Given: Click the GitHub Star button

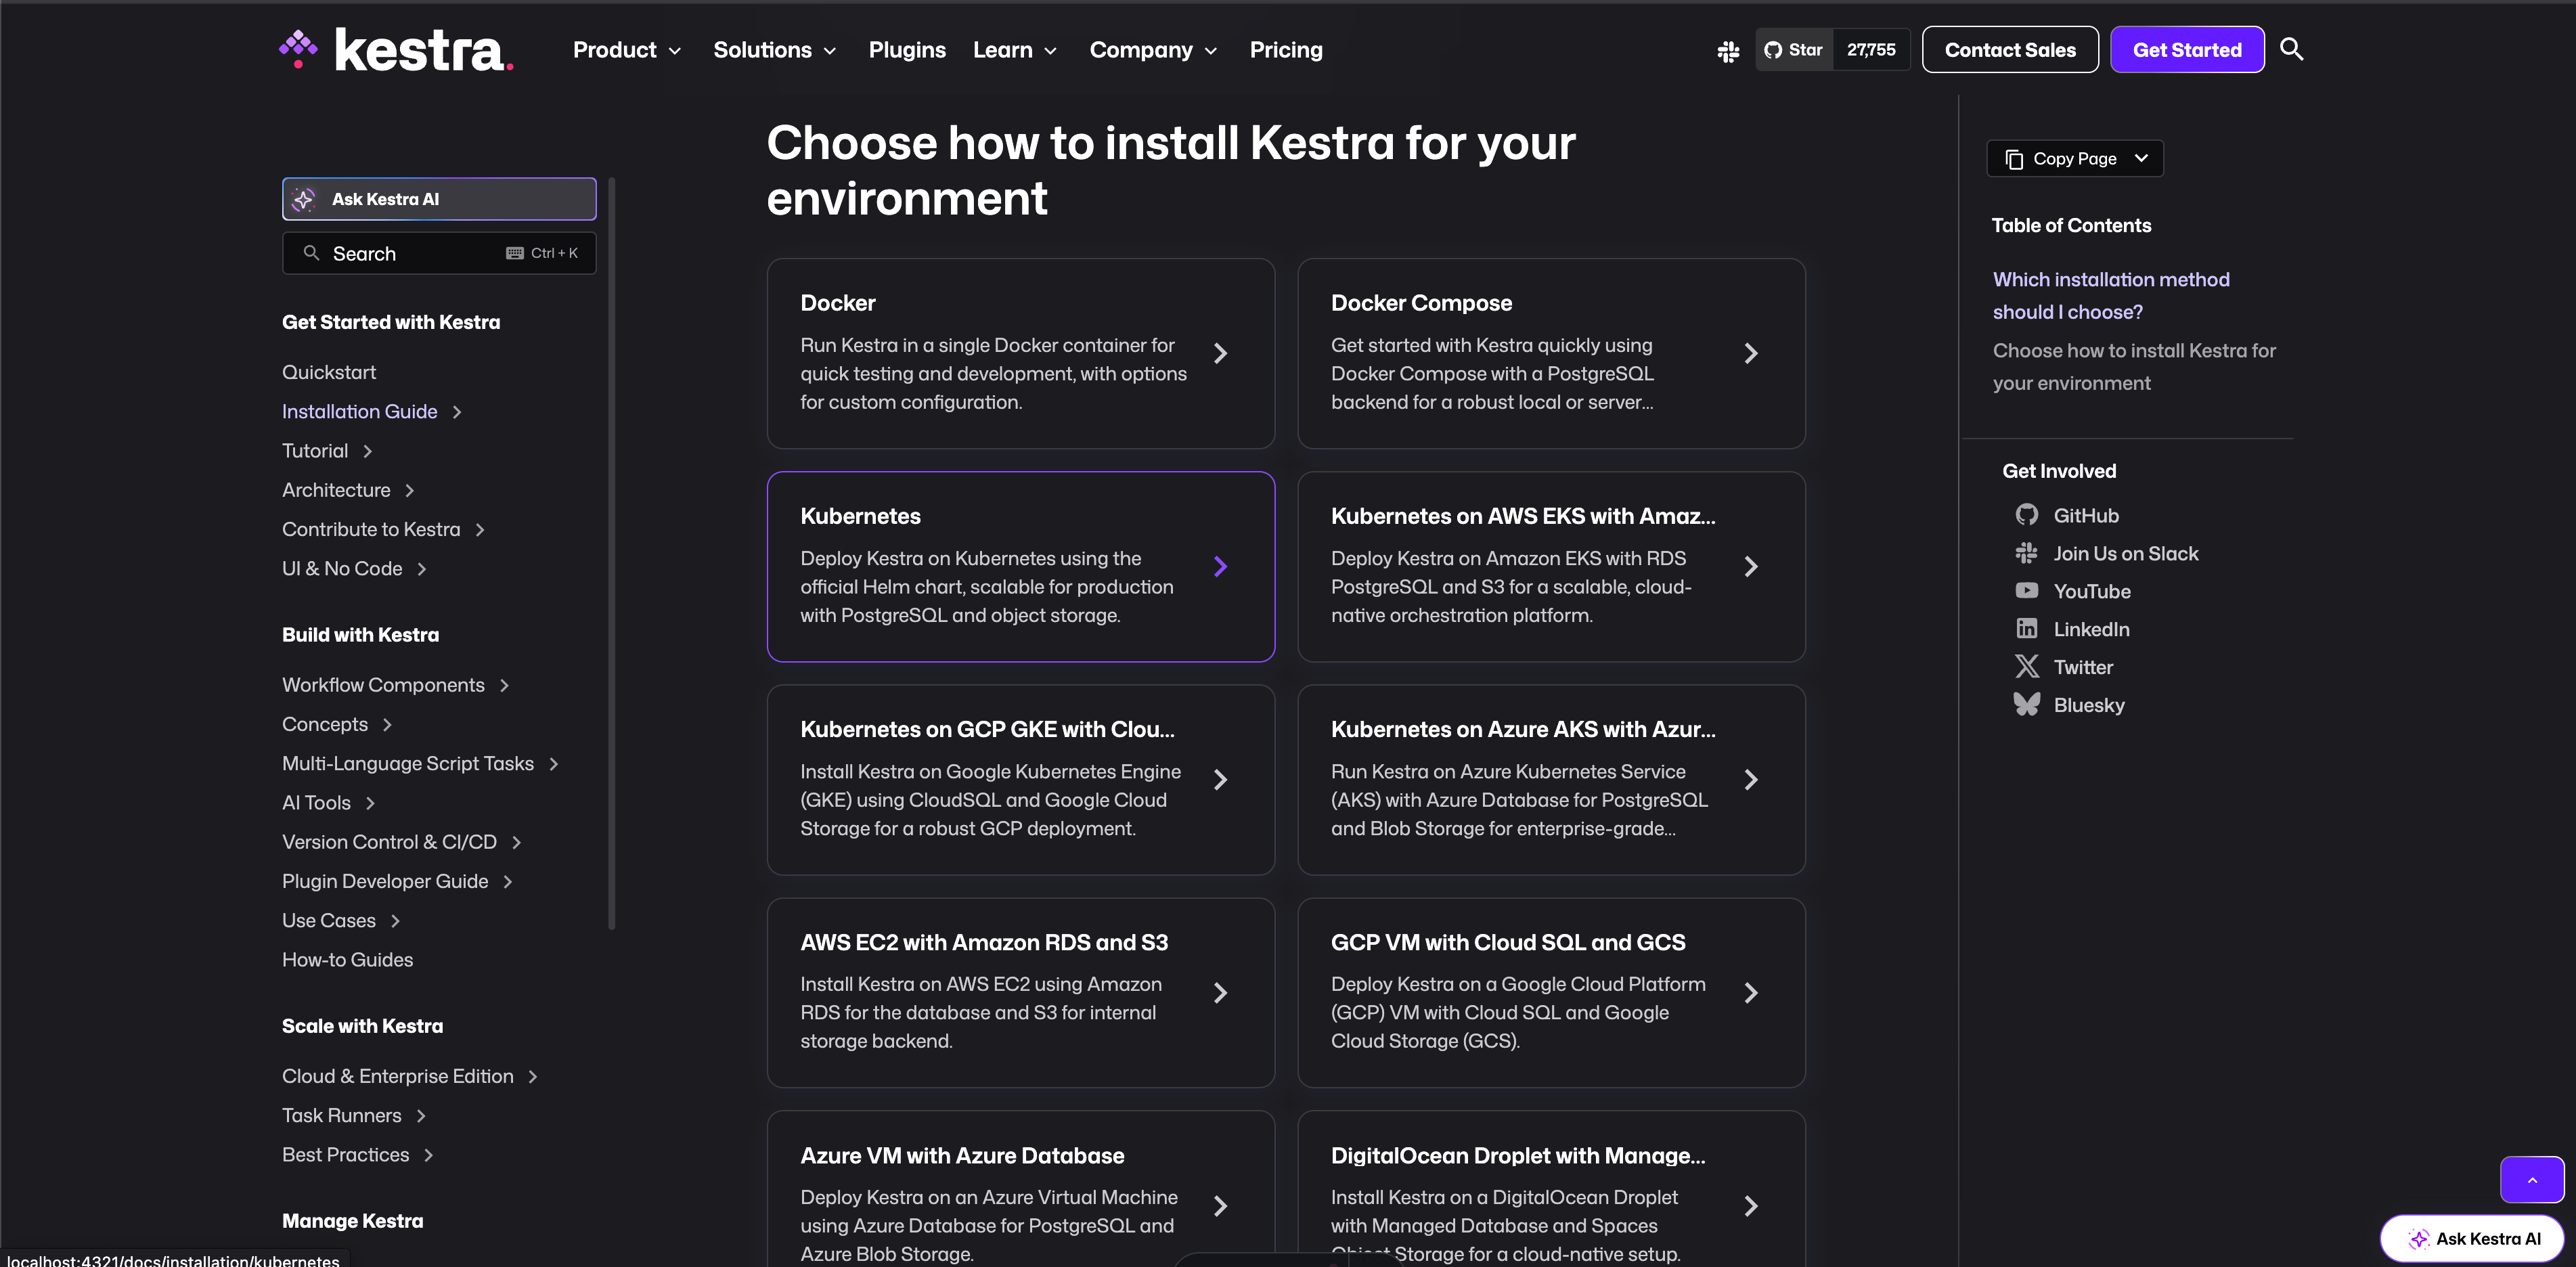Looking at the screenshot, I should point(1794,50).
